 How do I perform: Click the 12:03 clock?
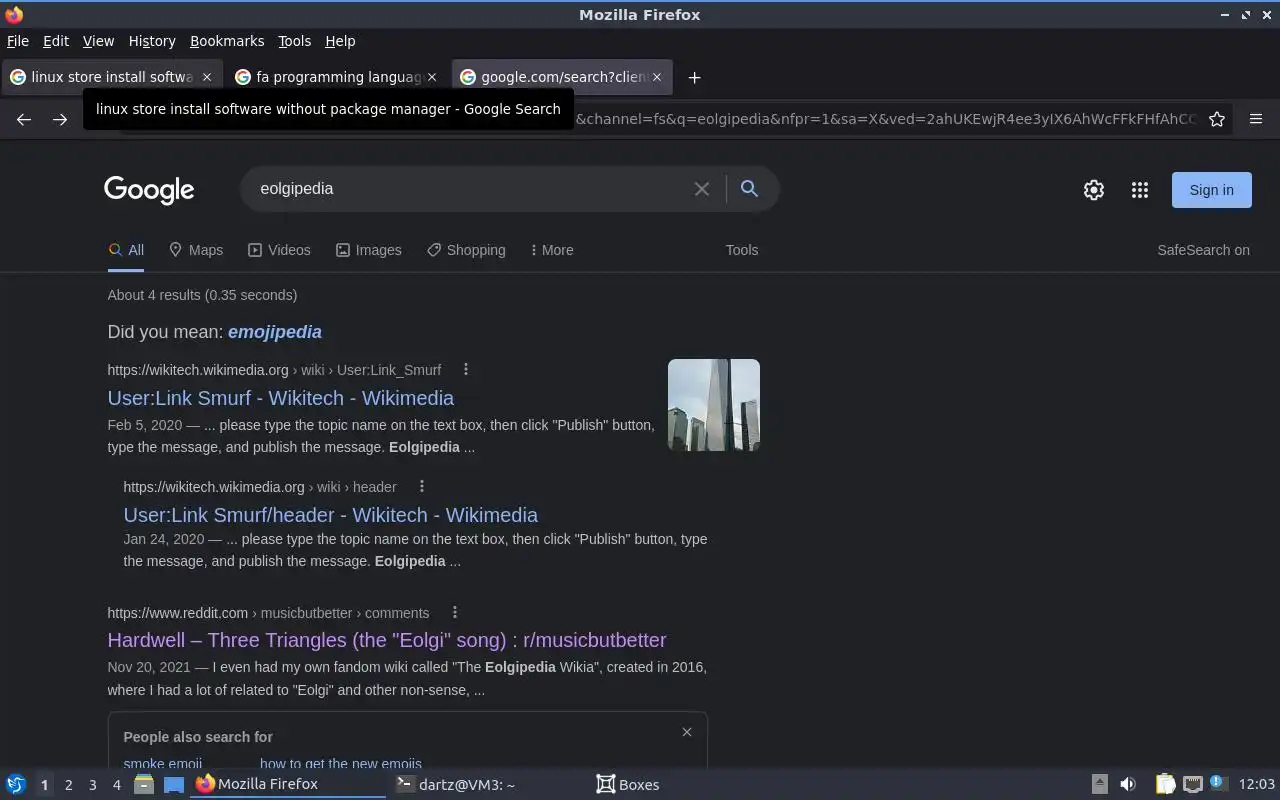(1257, 784)
